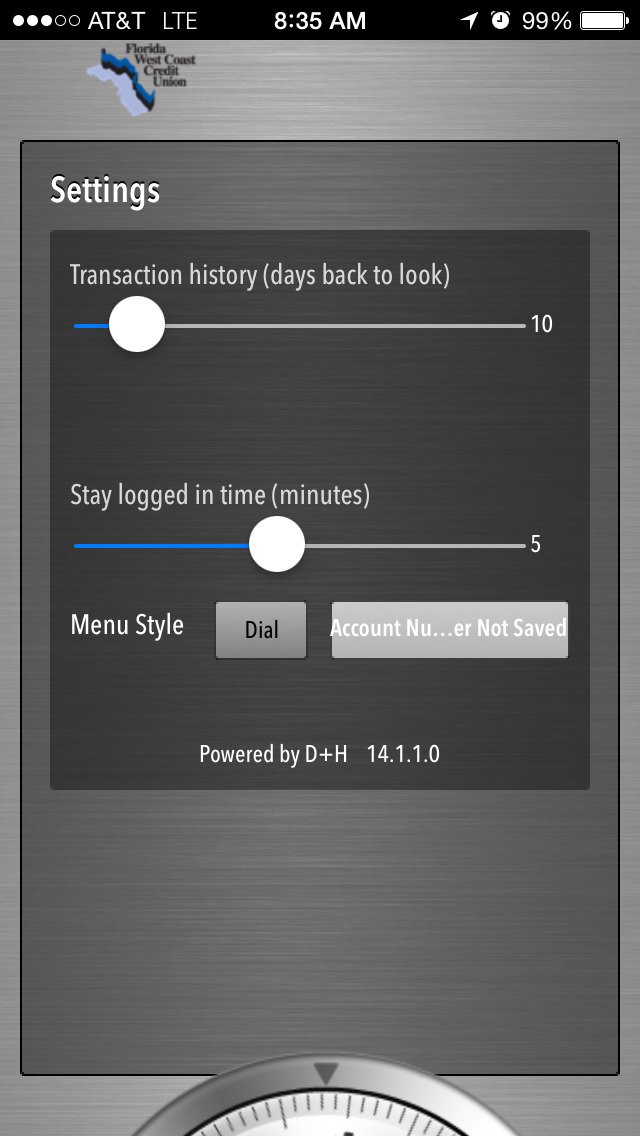Tap the battery icon in status bar
Image resolution: width=640 pixels, height=1136 pixels.
point(604,20)
